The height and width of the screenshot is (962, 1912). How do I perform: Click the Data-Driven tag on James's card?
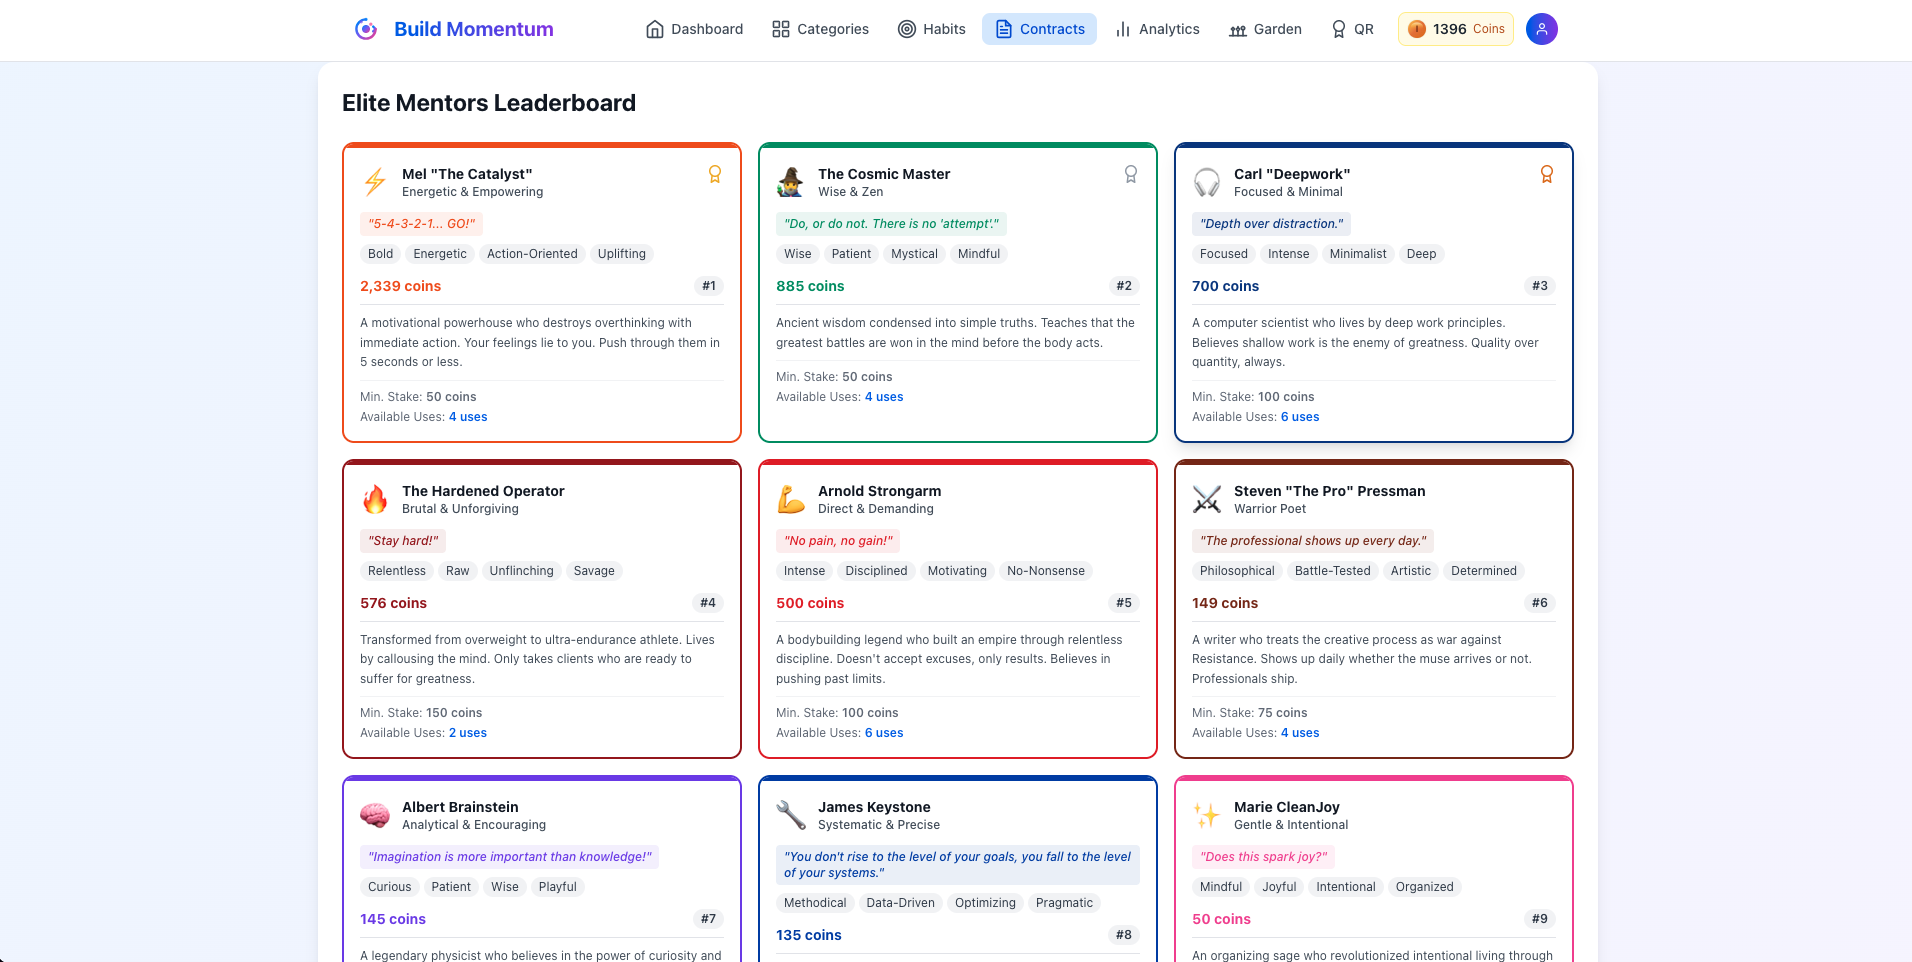coord(900,903)
